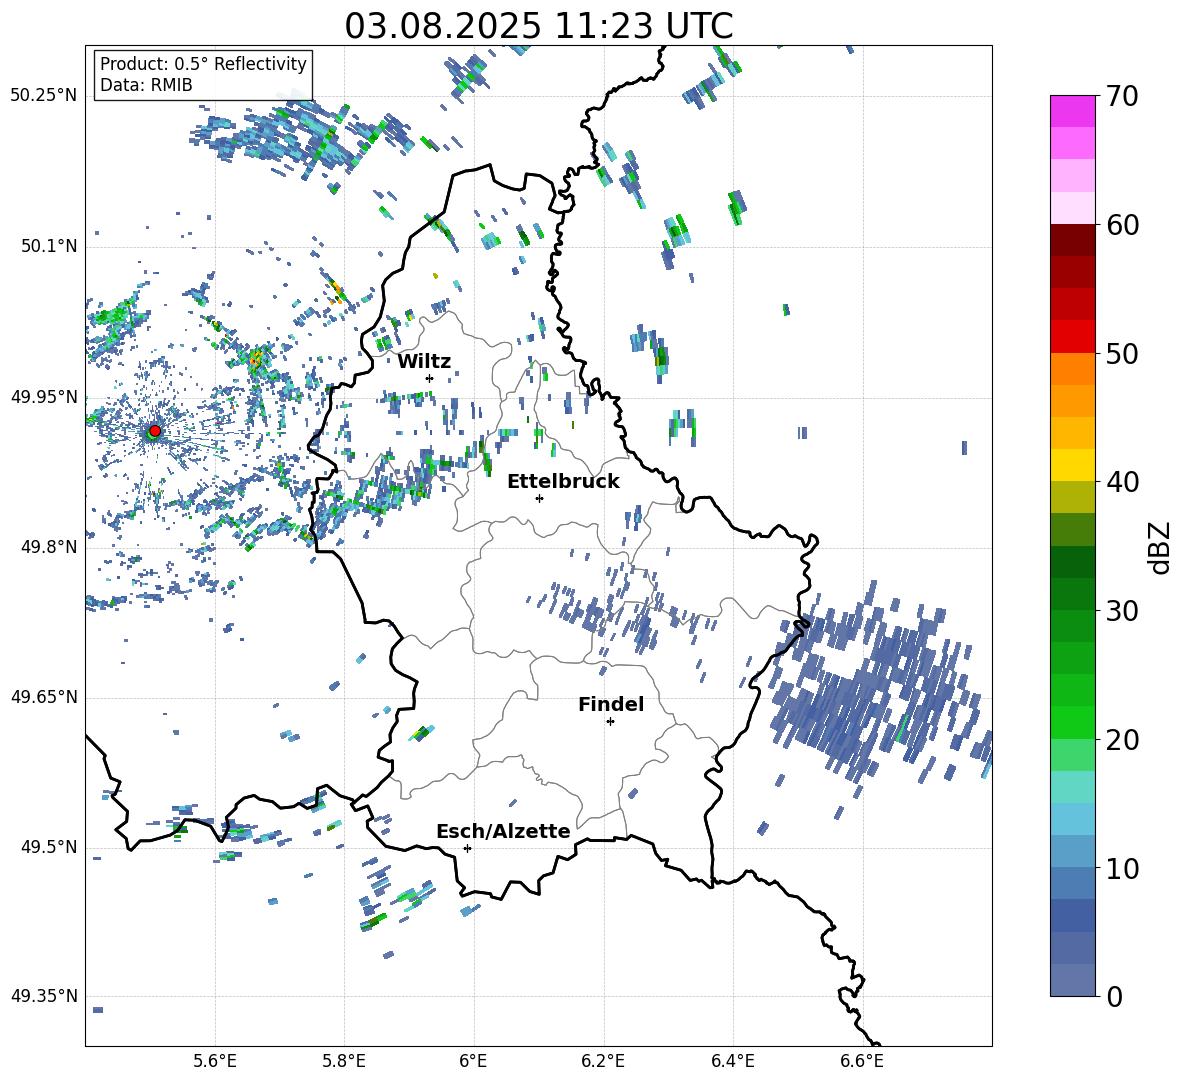Click the dBZ colorbar axis label

click(1159, 547)
